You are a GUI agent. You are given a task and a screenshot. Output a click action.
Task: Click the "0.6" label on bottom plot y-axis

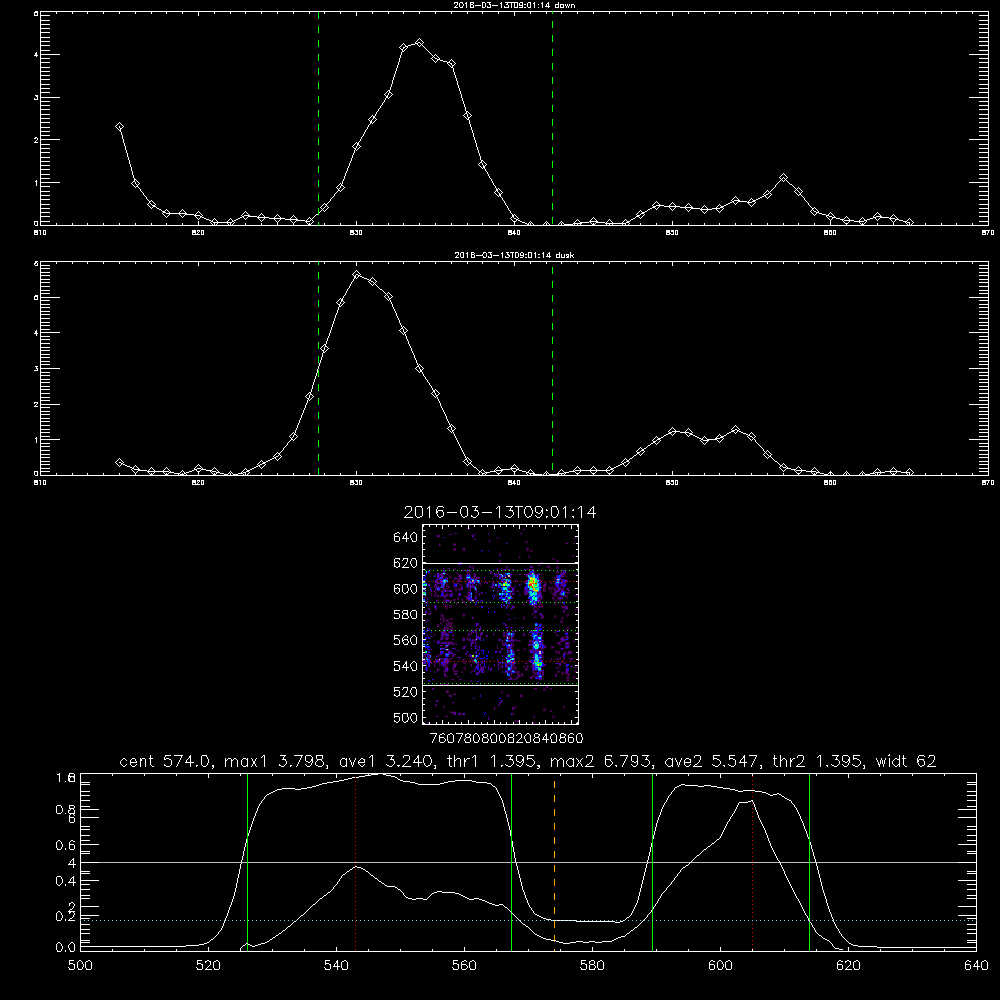point(66,845)
